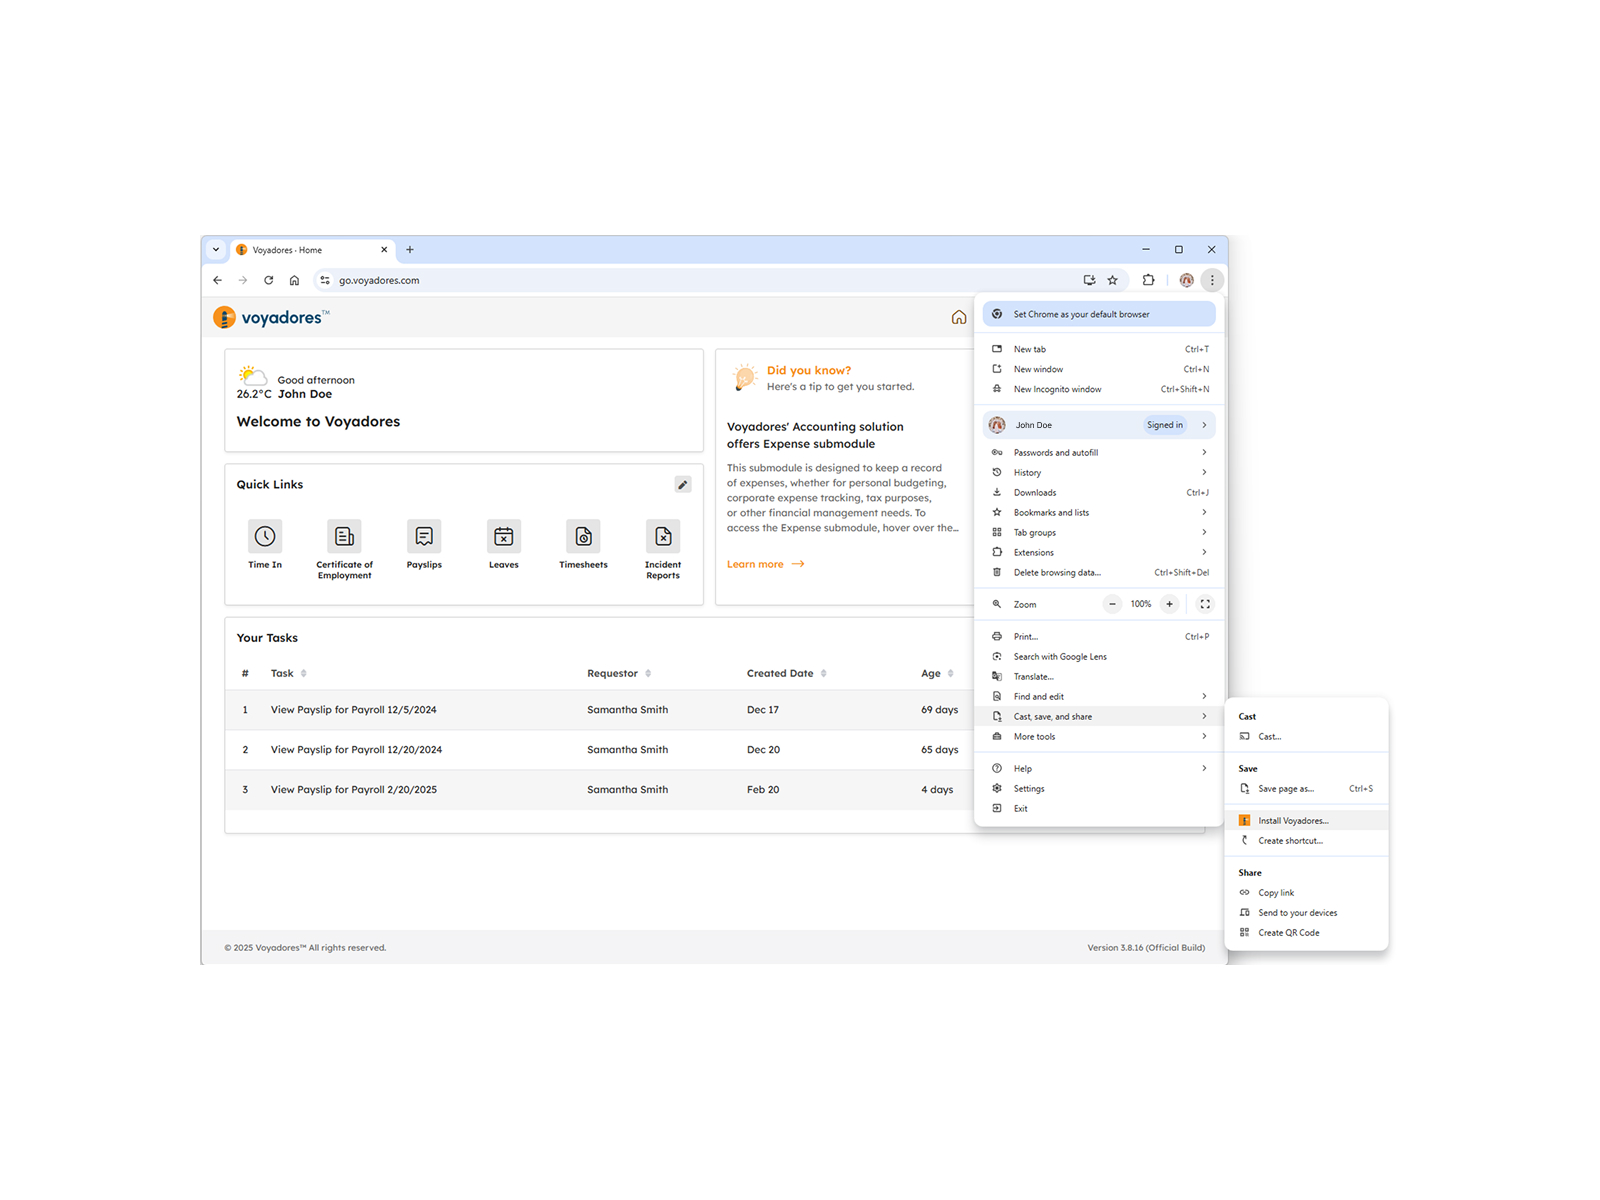
Task: Expand Find and edit submenu
Action: [x=1099, y=697]
